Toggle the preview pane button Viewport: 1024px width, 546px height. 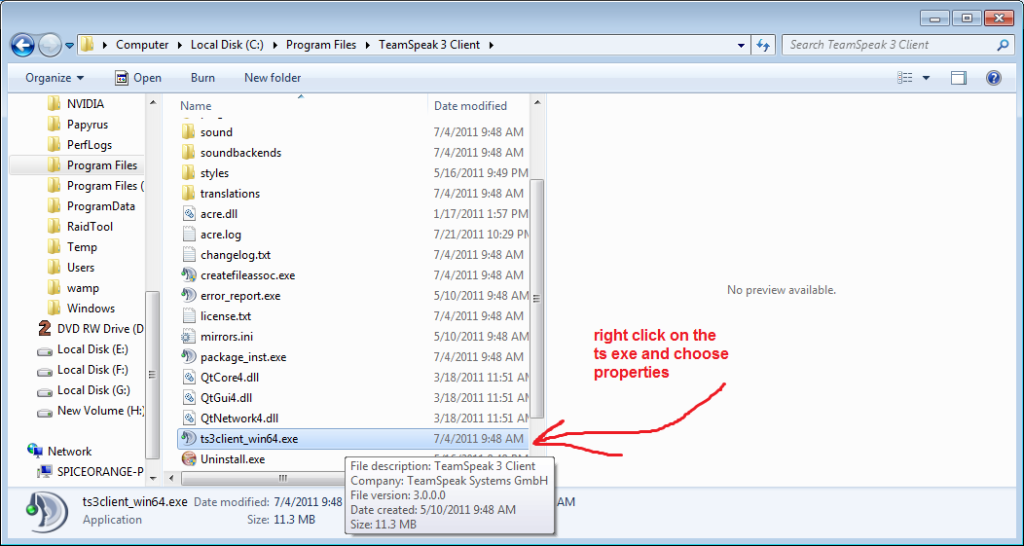(x=958, y=78)
